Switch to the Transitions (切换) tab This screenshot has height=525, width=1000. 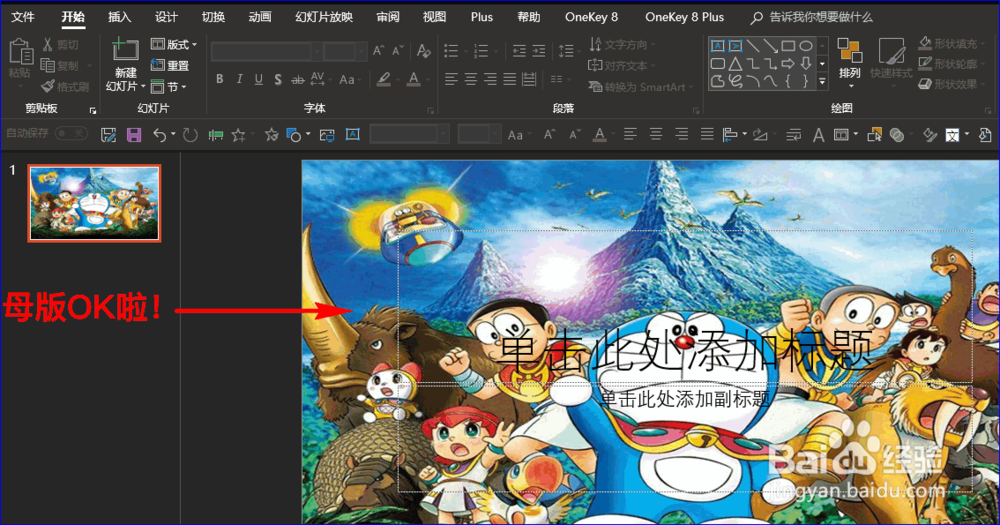coord(213,17)
